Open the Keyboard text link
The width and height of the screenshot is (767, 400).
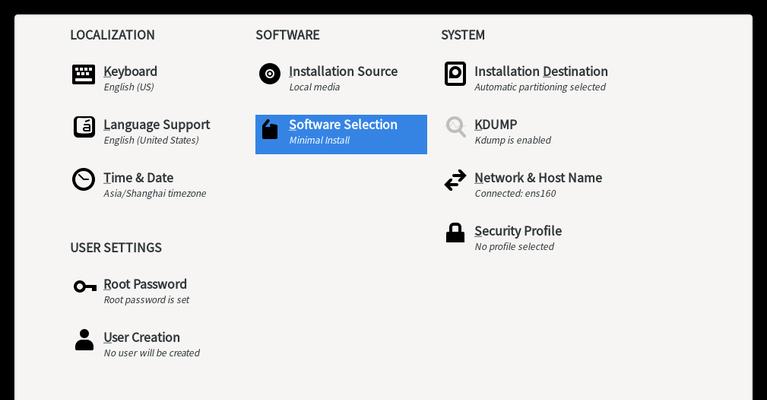[130, 71]
